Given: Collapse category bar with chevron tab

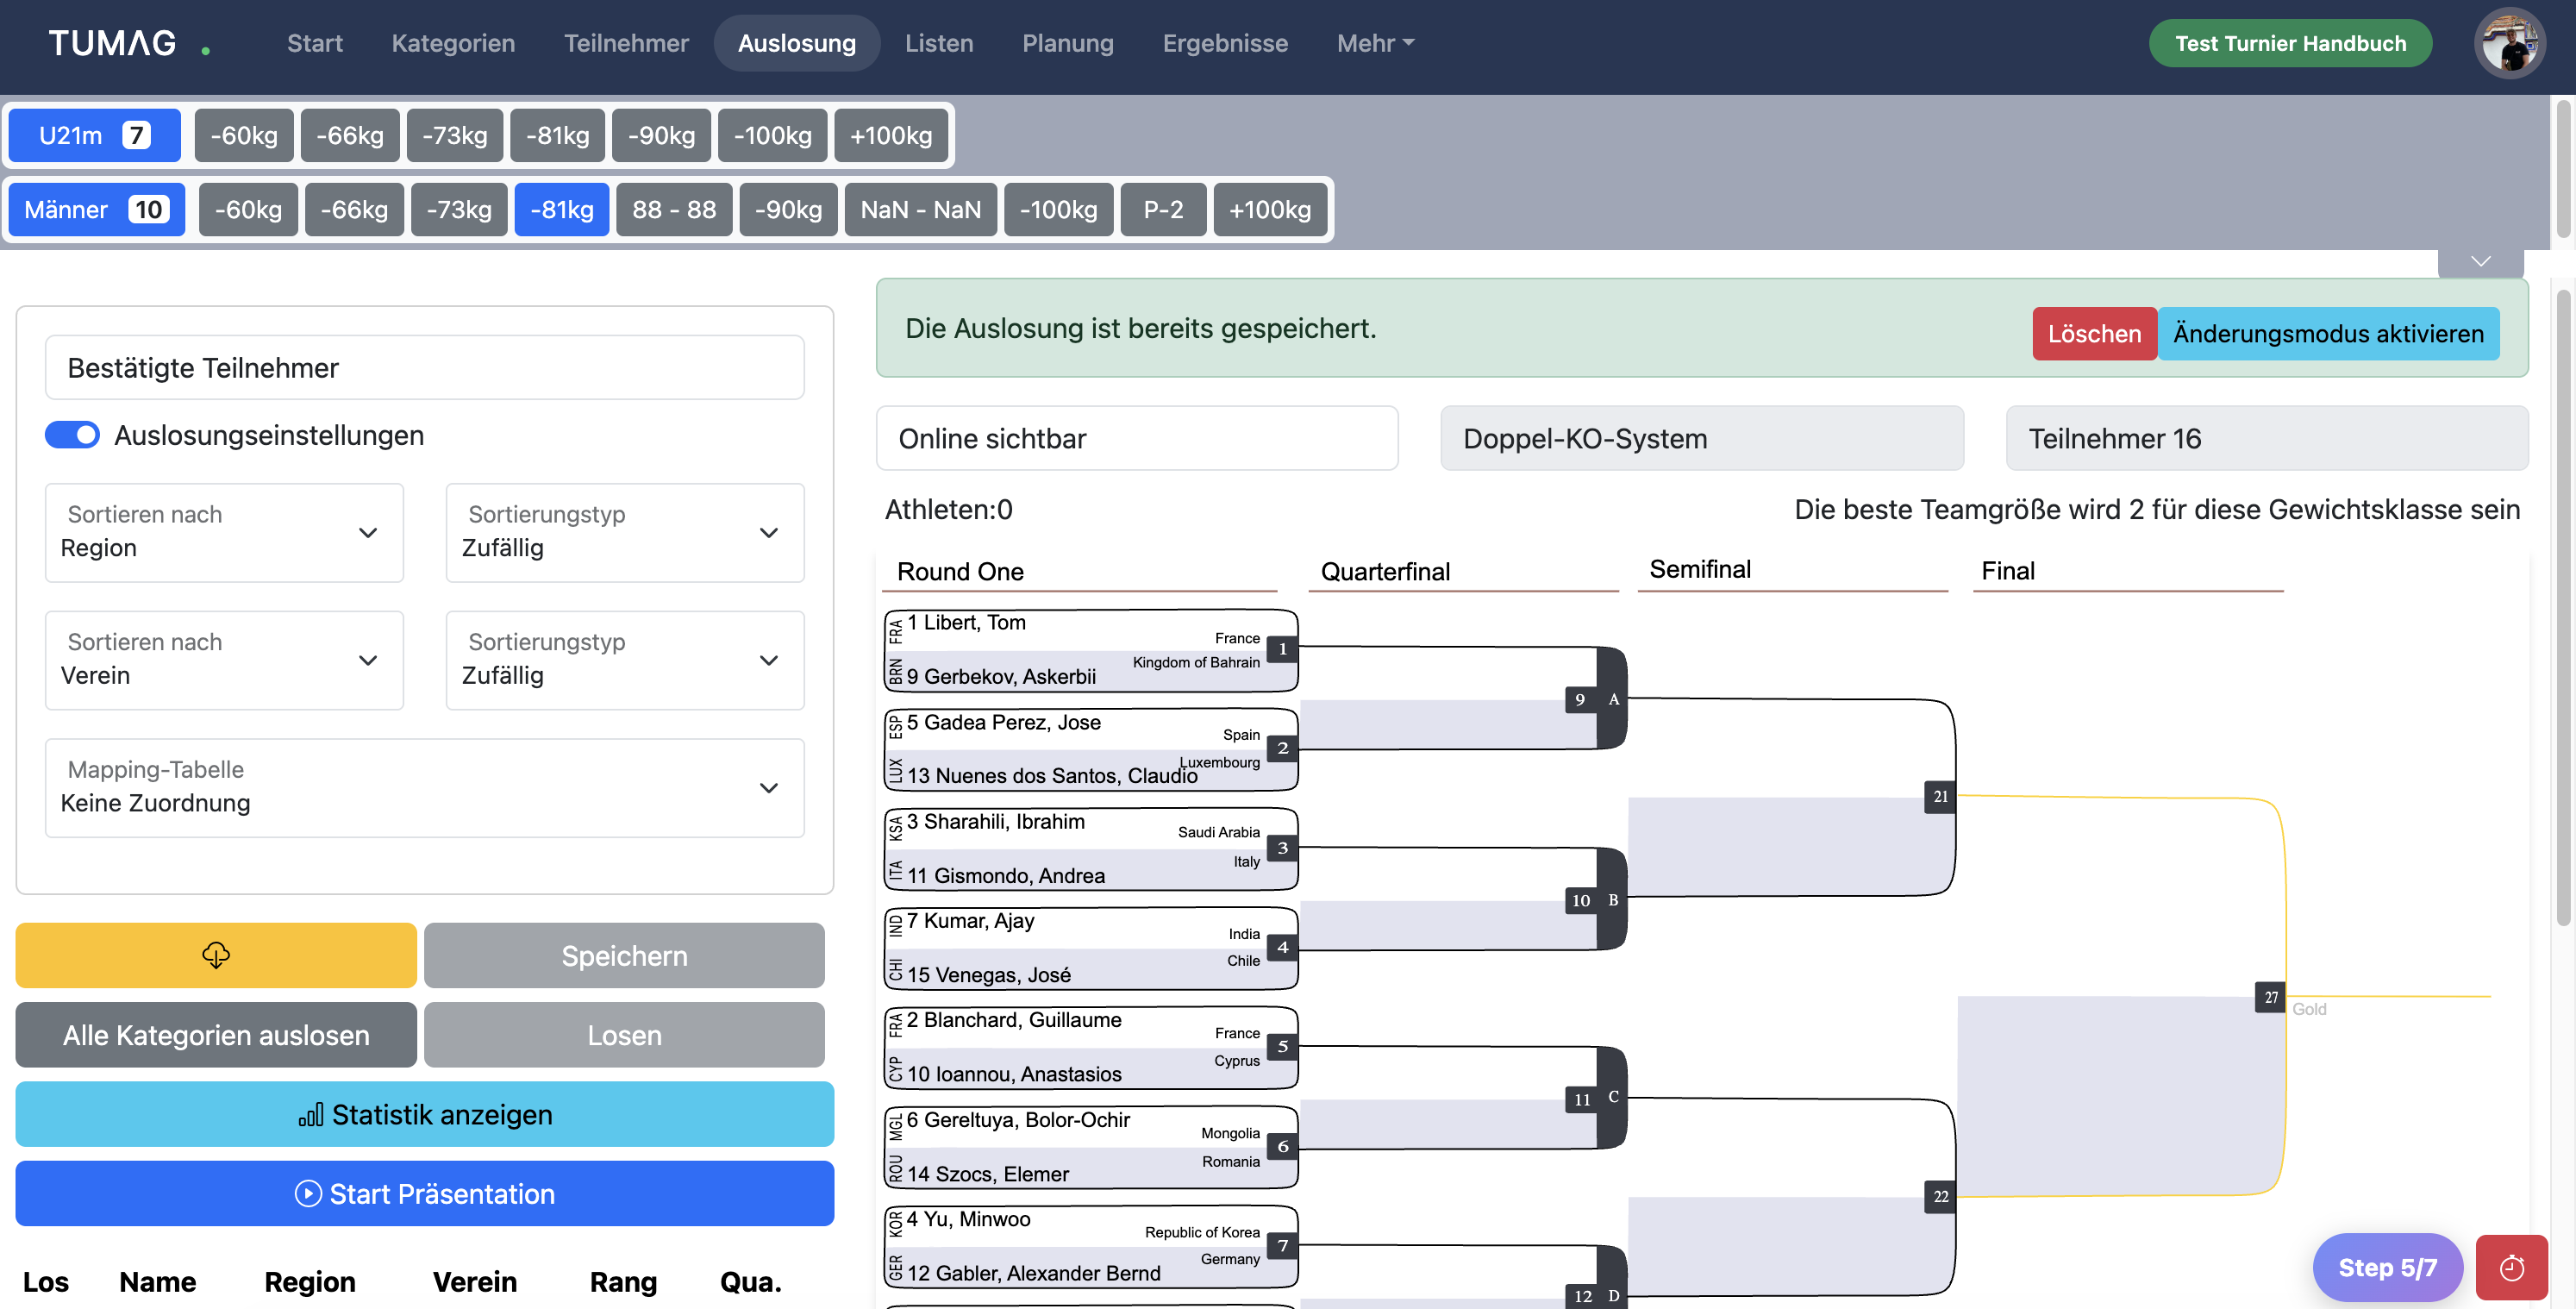Looking at the screenshot, I should point(2481,262).
